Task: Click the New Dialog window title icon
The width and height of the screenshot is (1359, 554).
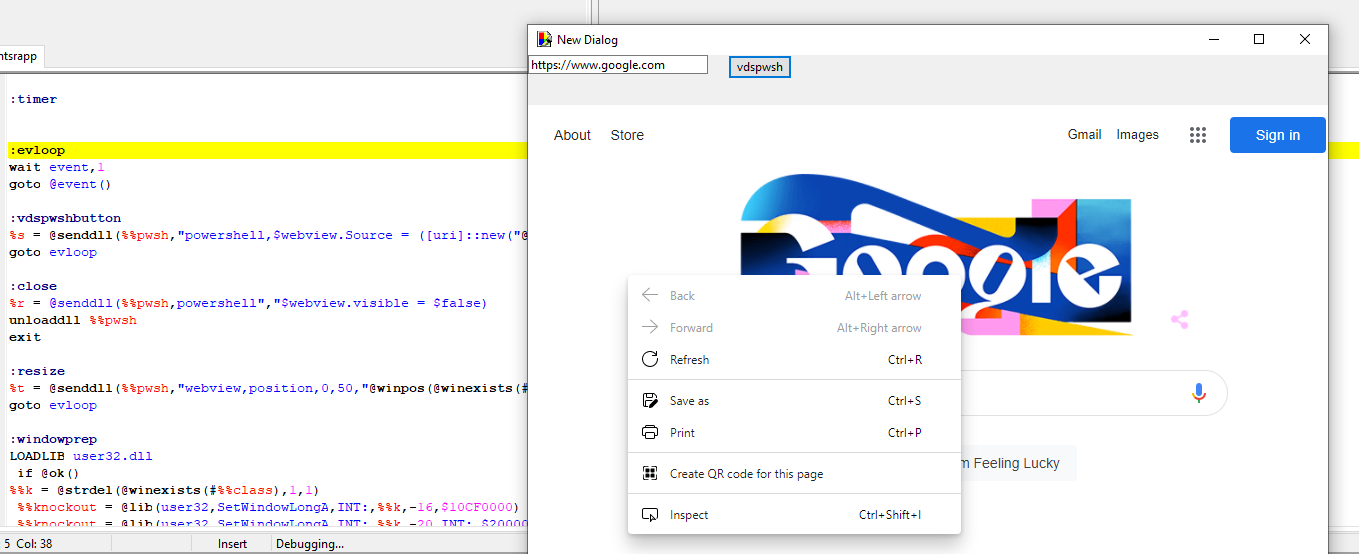Action: coord(544,40)
